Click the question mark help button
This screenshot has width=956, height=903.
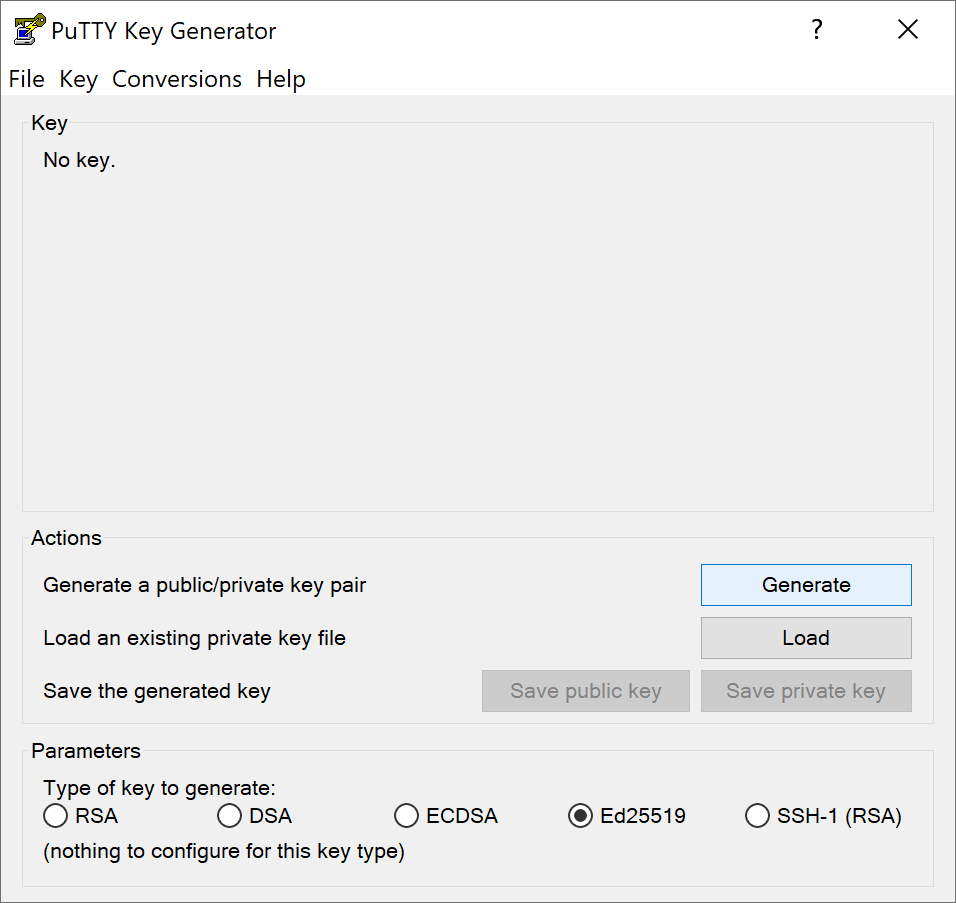click(x=817, y=29)
